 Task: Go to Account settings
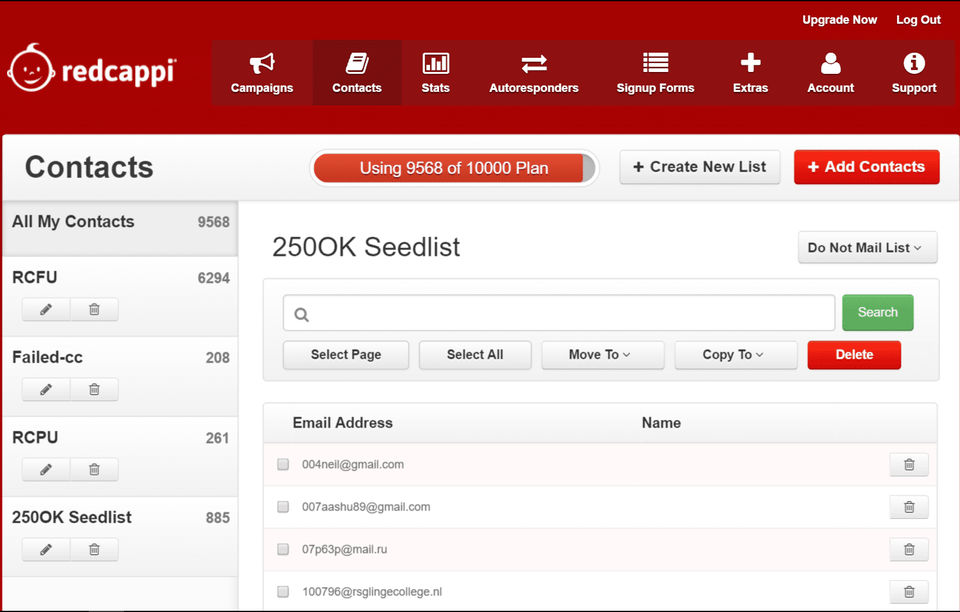[830, 73]
